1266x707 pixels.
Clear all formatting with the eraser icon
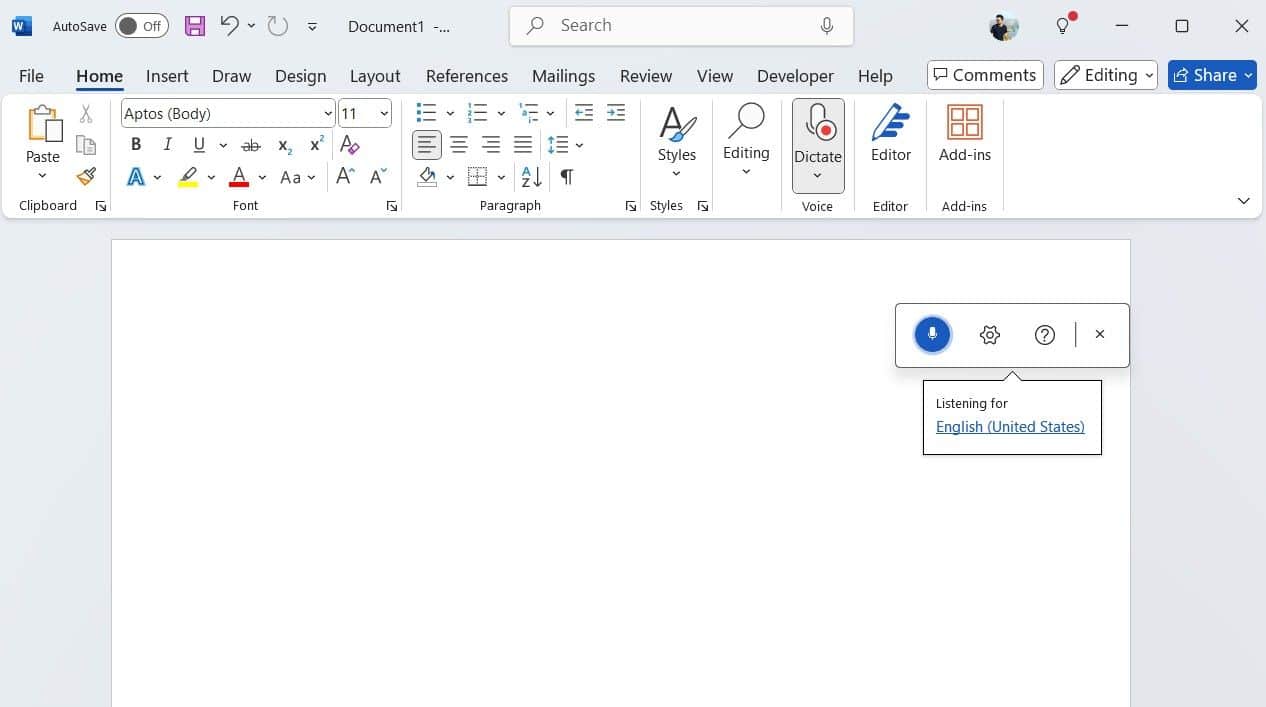pos(350,145)
